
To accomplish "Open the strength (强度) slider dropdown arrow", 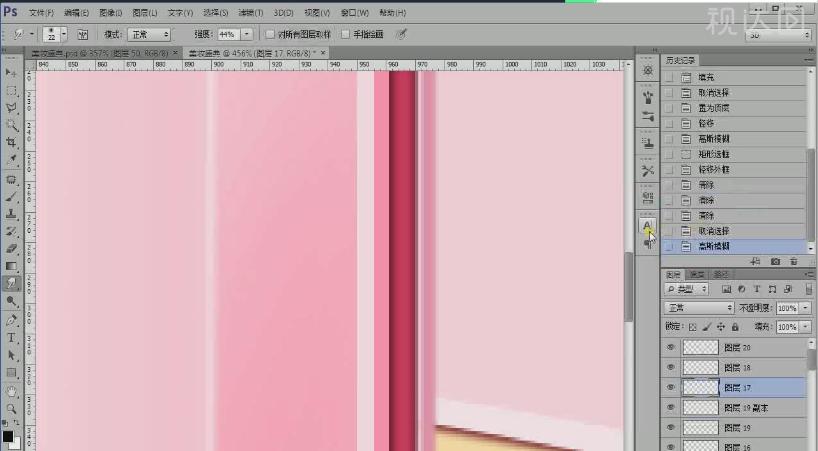I will coord(247,34).
